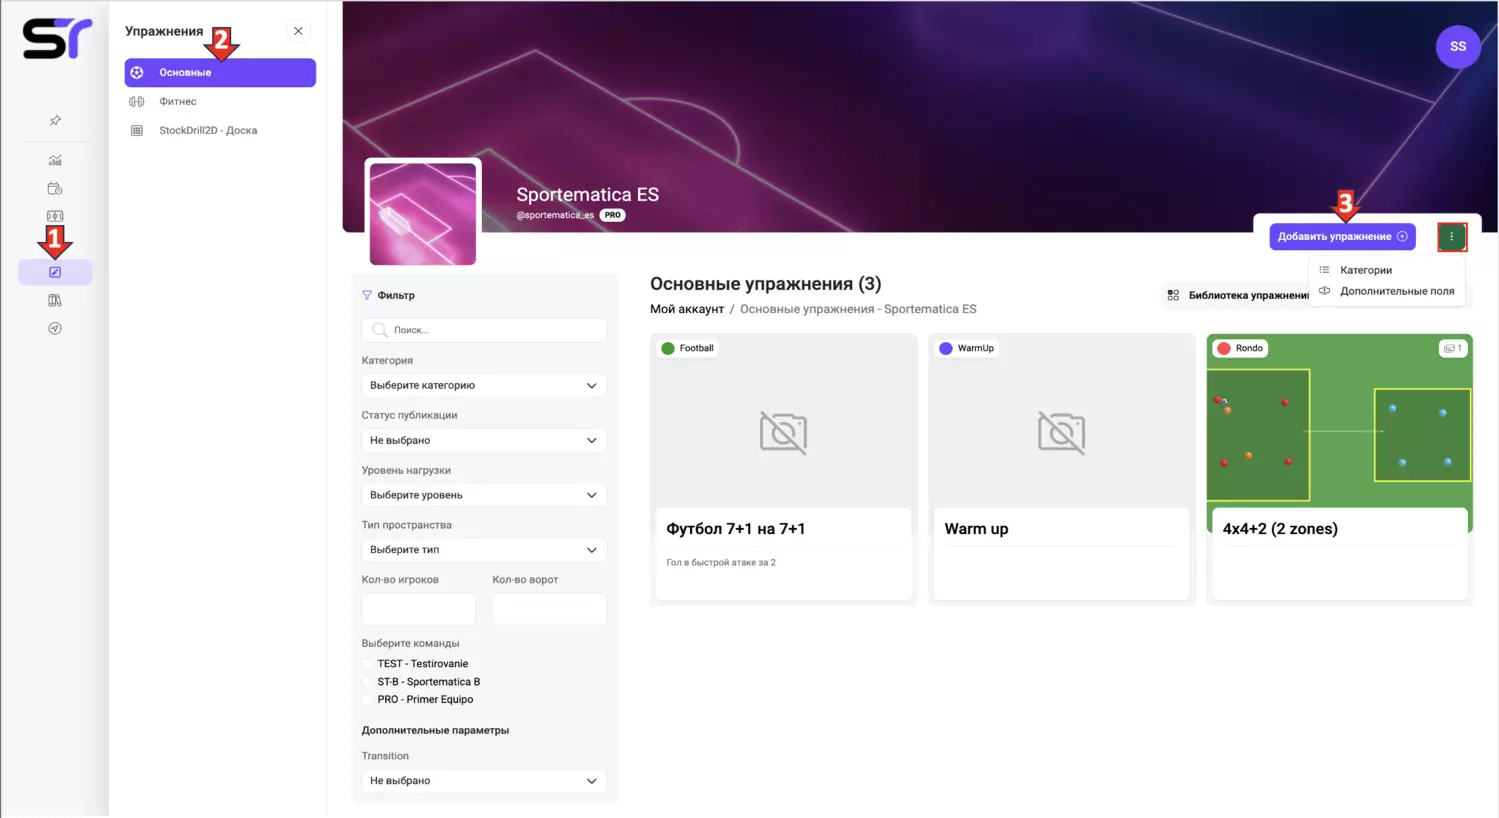Toggle PRO - Primer Equipo team checkbox
Screen dimensions: 1499x818
[x=368, y=700]
